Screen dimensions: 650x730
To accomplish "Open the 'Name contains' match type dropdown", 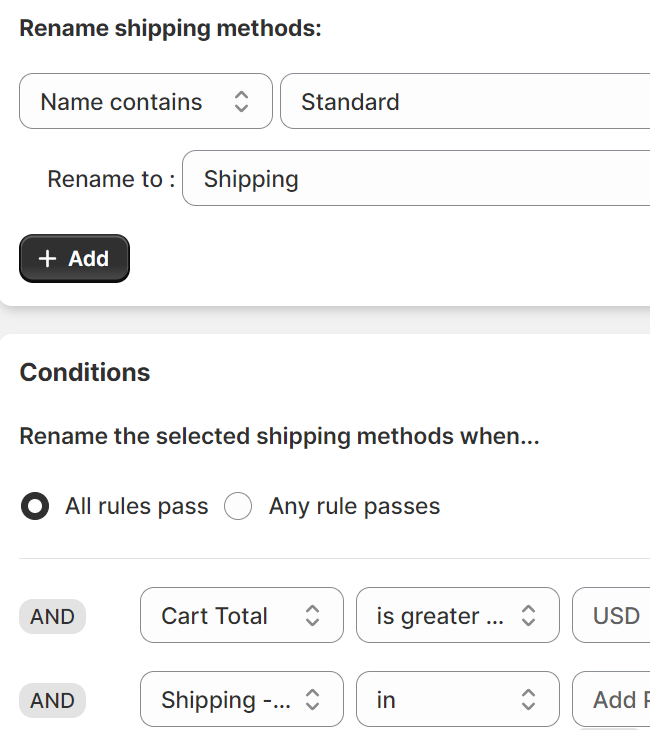I will click(x=145, y=102).
